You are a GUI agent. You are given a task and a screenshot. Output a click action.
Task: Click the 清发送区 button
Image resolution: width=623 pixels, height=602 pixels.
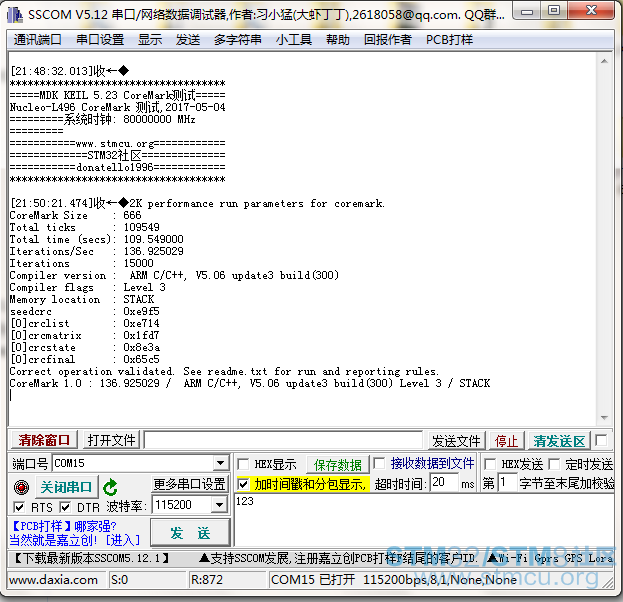[x=559, y=441]
